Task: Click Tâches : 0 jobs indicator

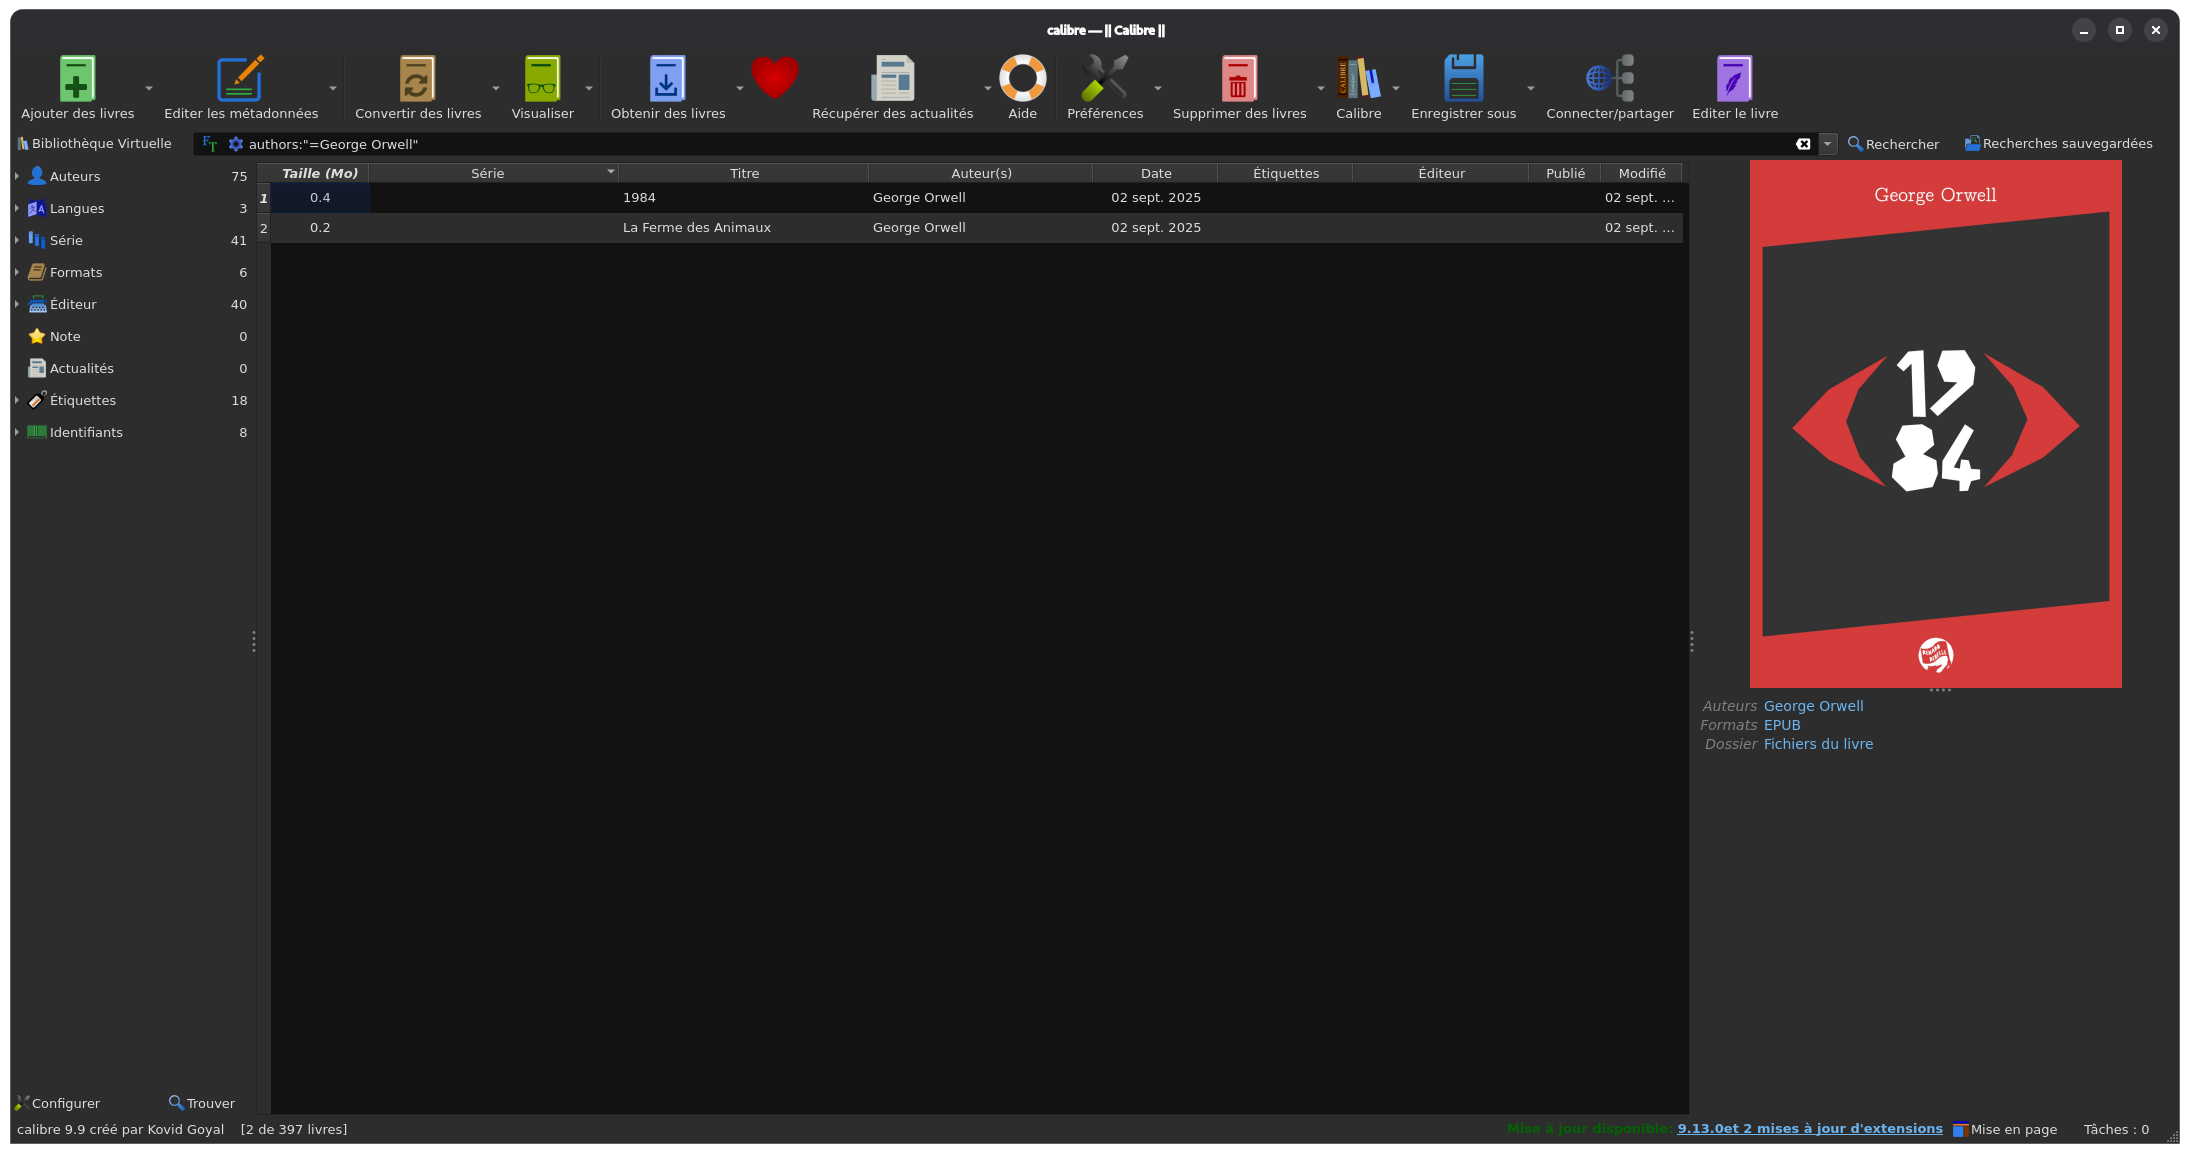Action: click(x=2116, y=1129)
